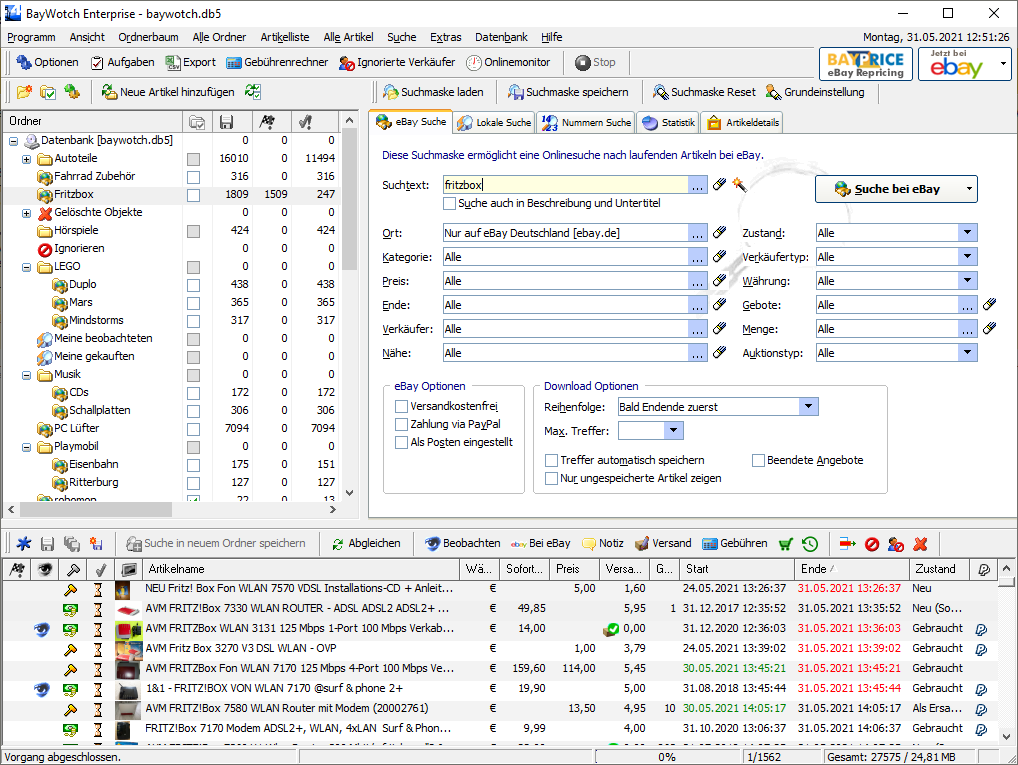This screenshot has height=765, width=1018.
Task: Open the Programm menu
Action: 31,37
